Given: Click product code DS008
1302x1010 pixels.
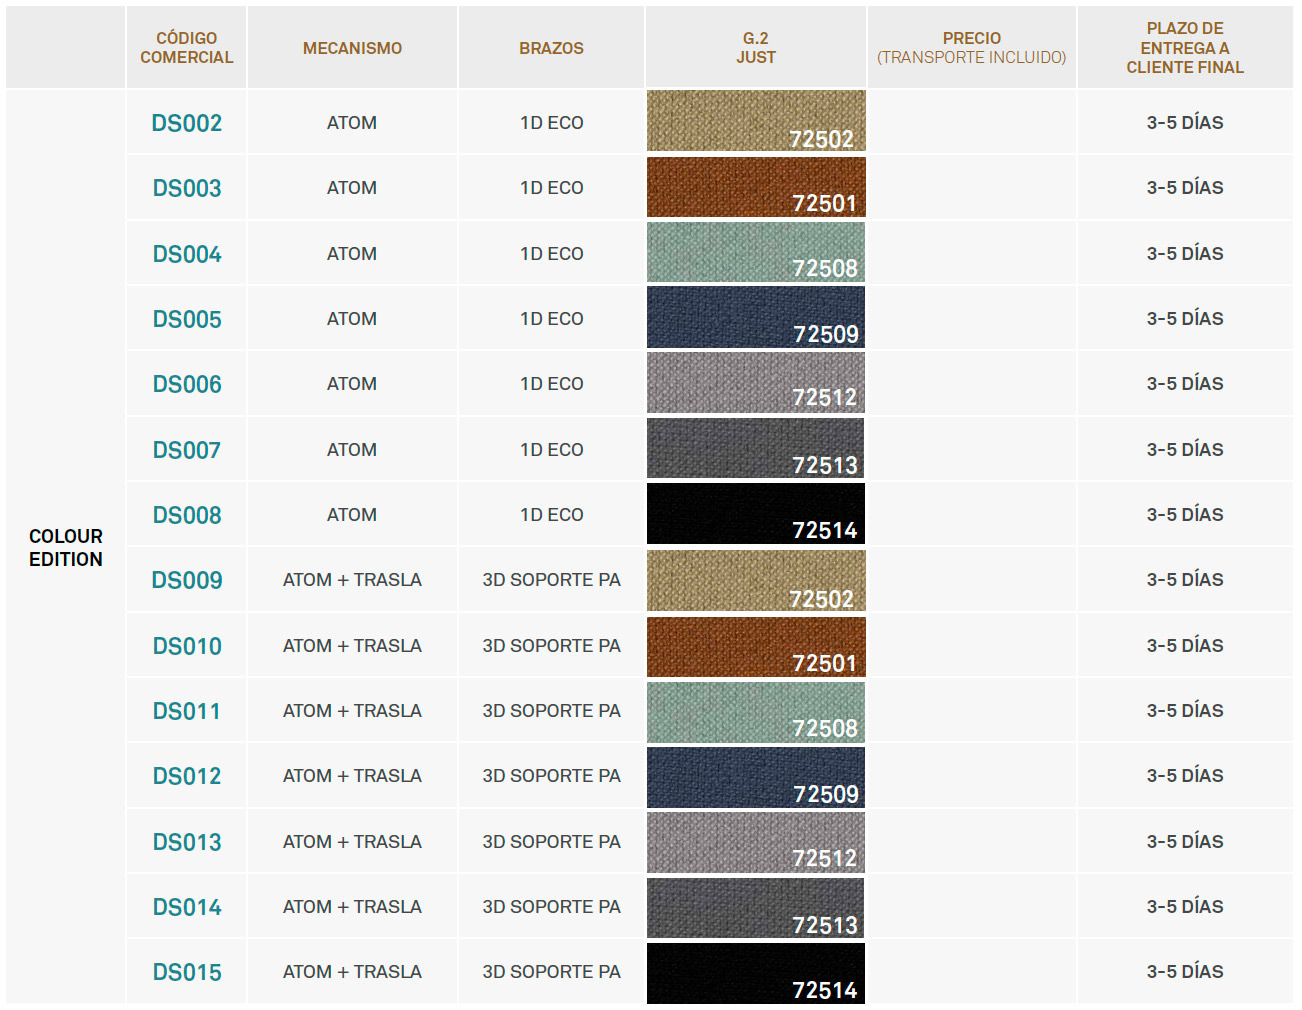Looking at the screenshot, I should (x=187, y=515).
